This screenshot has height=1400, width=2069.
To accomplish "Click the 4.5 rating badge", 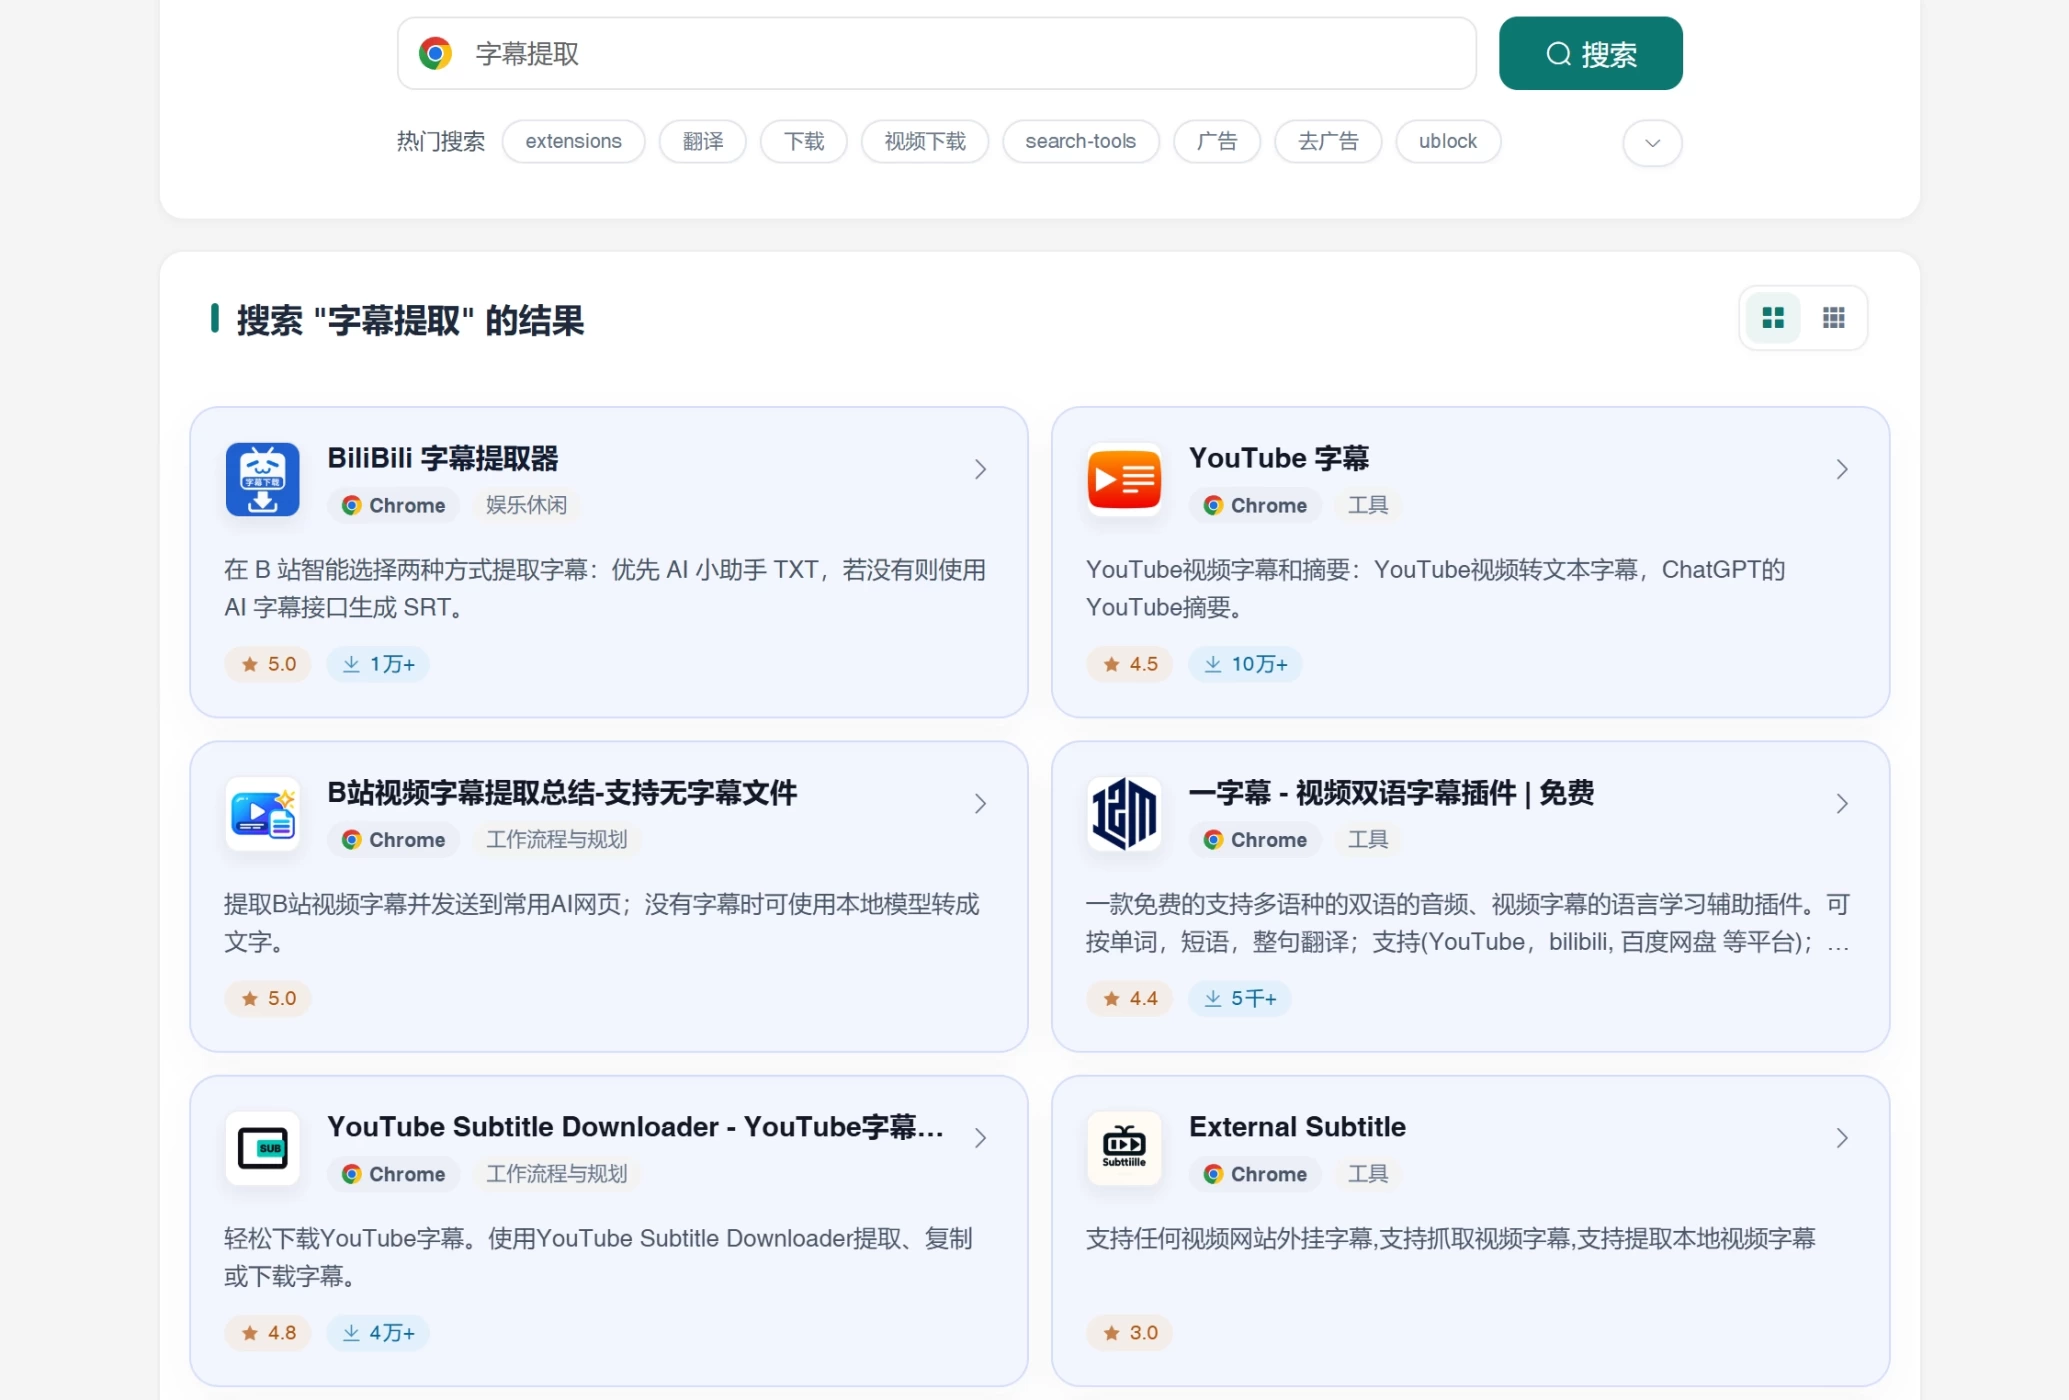I will click(x=1130, y=664).
